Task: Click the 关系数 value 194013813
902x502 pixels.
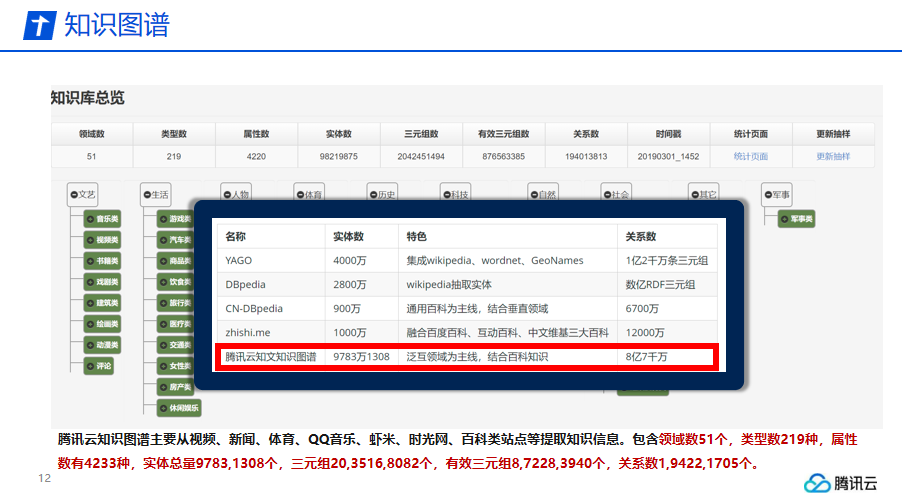Action: click(586, 156)
